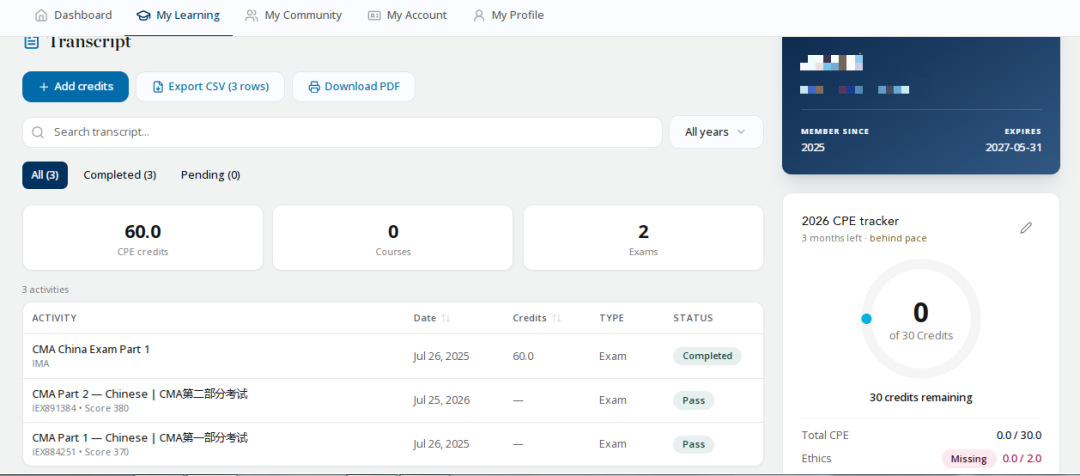Image resolution: width=1080 pixels, height=476 pixels.
Task: Focus the Search transcript field
Action: [x=342, y=132]
